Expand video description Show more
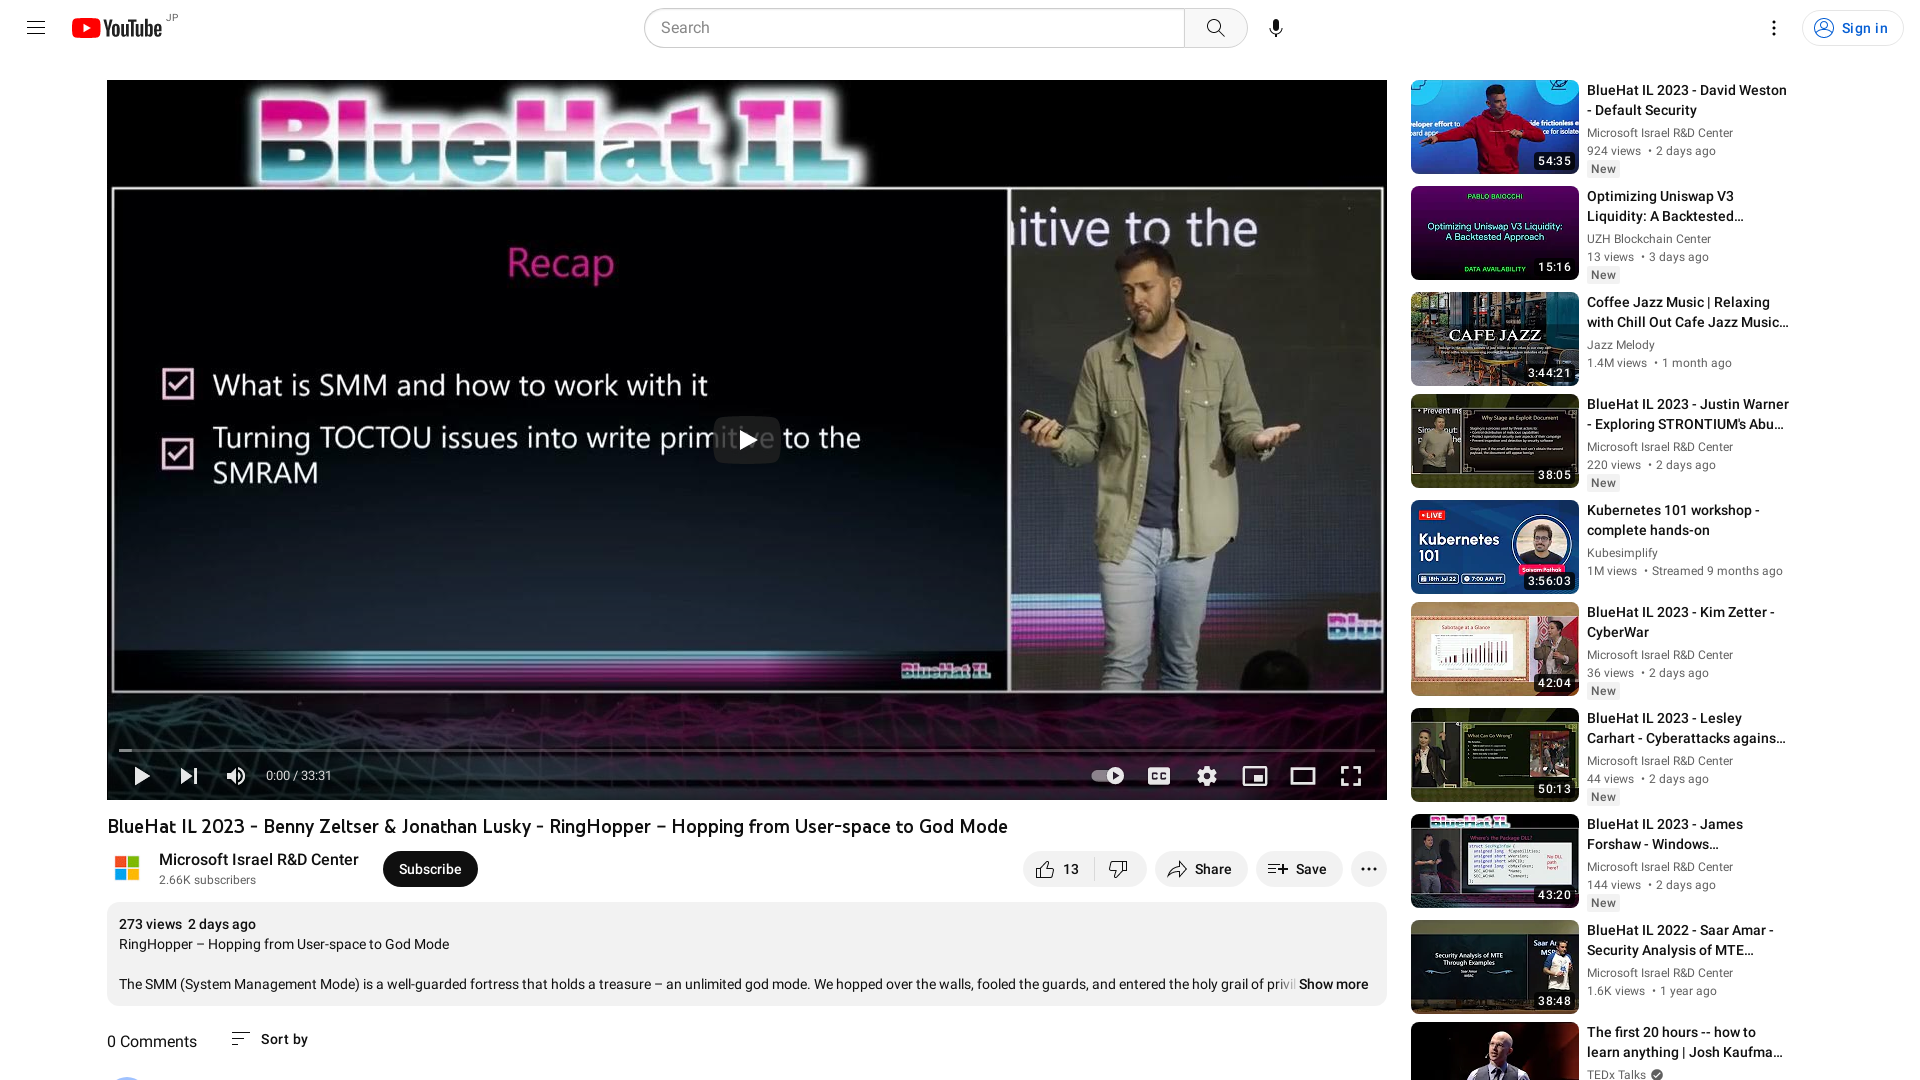 [1332, 984]
